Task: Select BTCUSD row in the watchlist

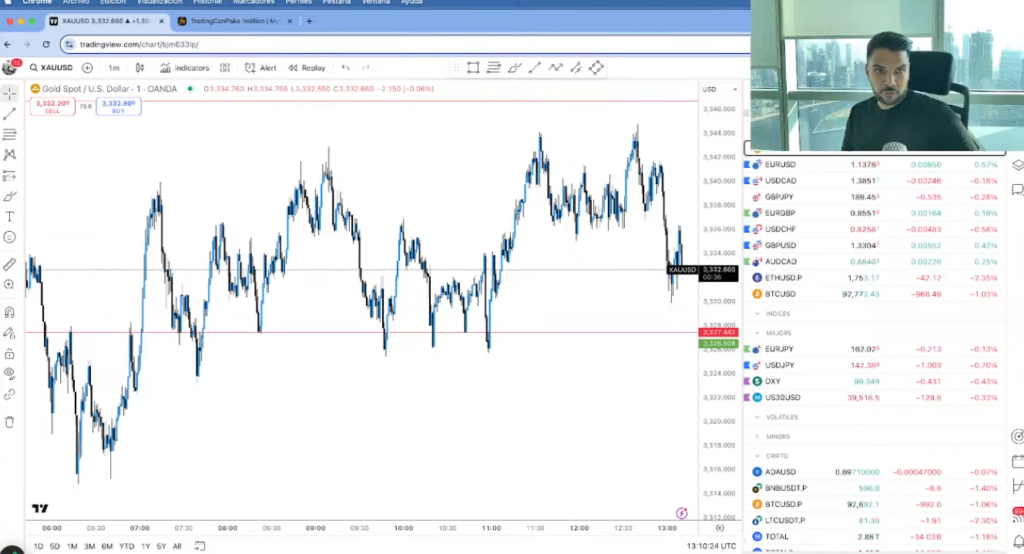Action: [874, 294]
